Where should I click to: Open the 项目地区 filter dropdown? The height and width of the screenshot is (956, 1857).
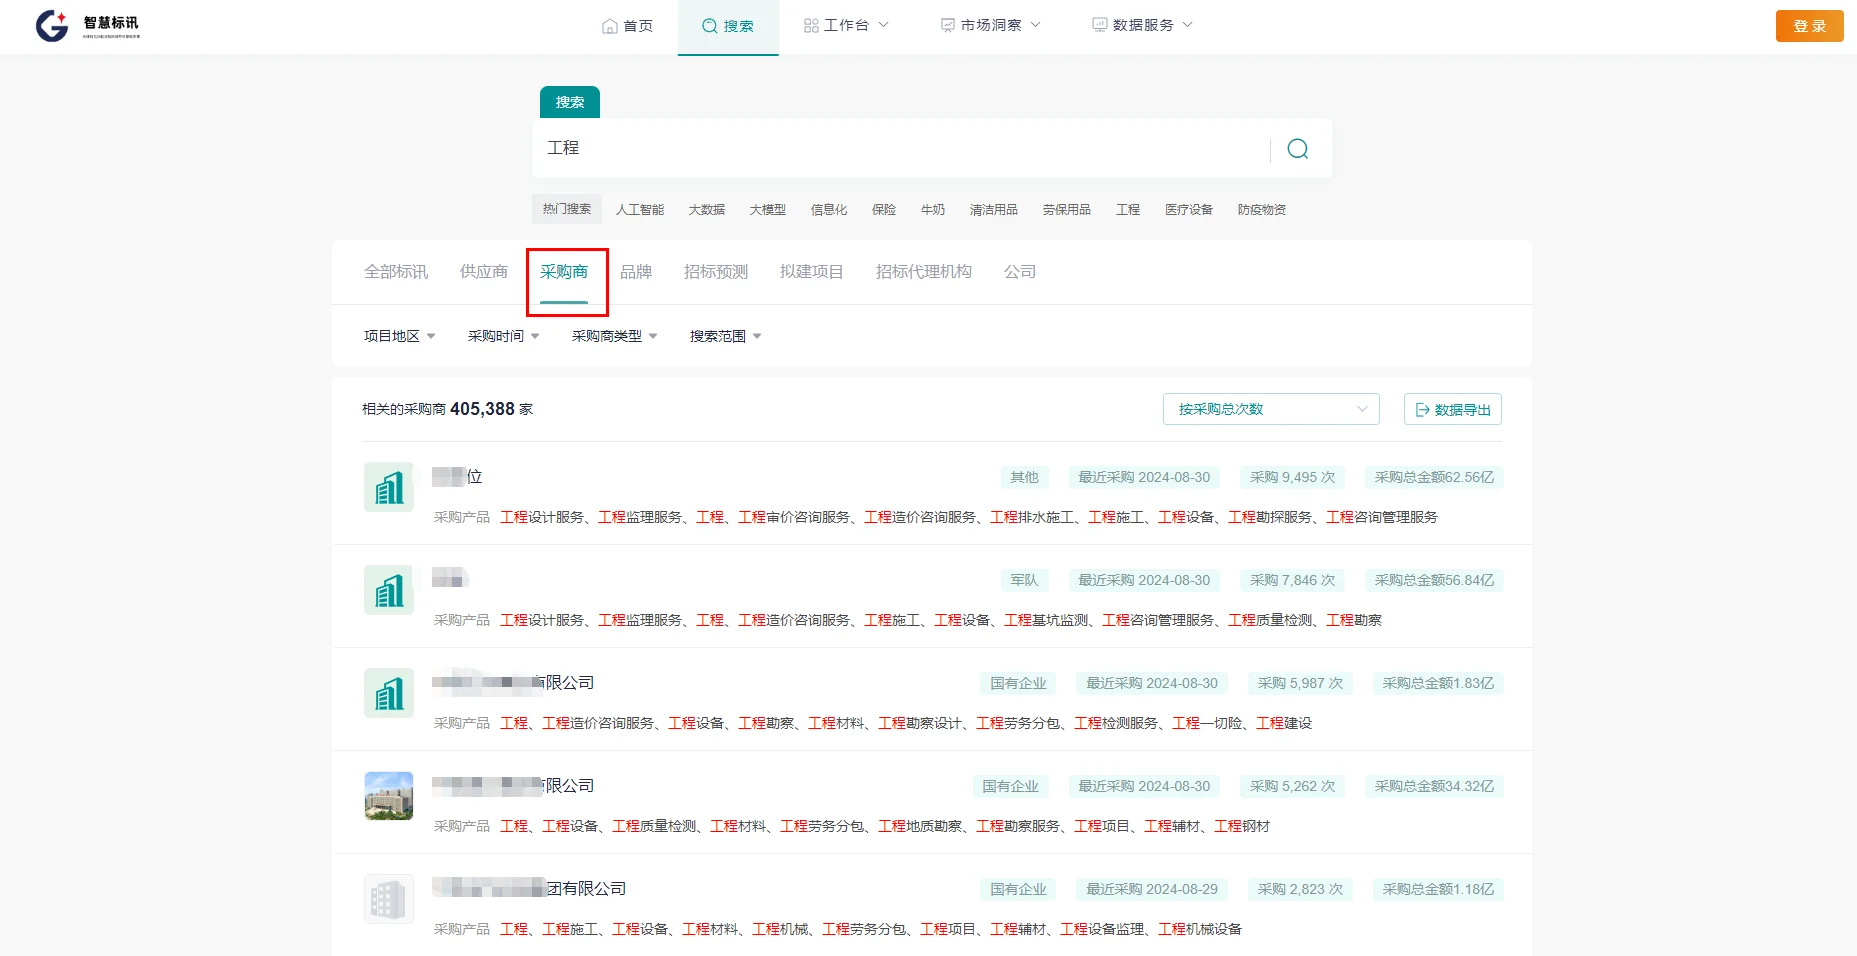pos(397,336)
